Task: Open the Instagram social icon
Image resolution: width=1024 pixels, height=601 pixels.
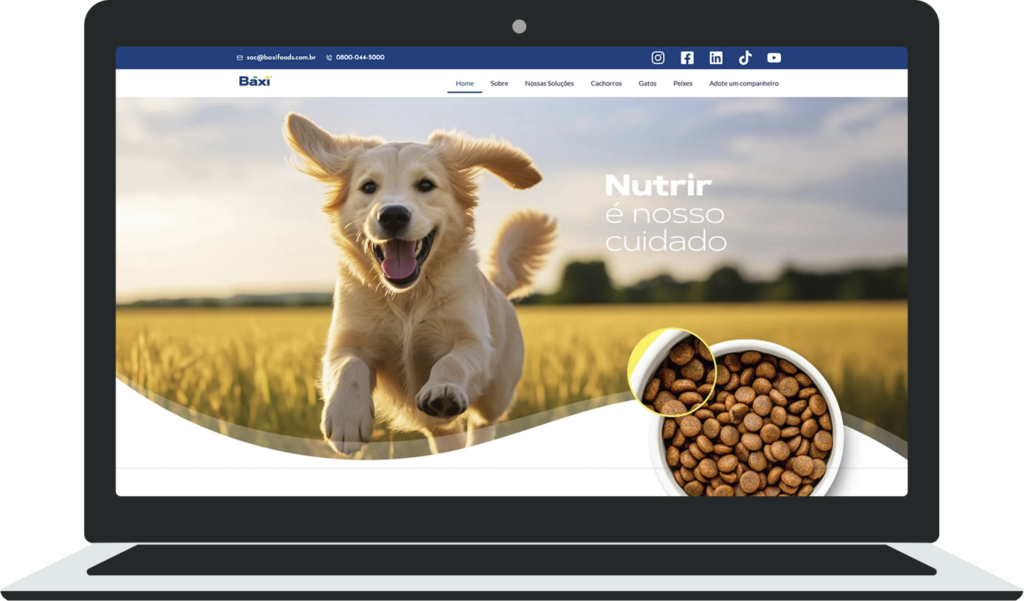Action: coord(658,58)
